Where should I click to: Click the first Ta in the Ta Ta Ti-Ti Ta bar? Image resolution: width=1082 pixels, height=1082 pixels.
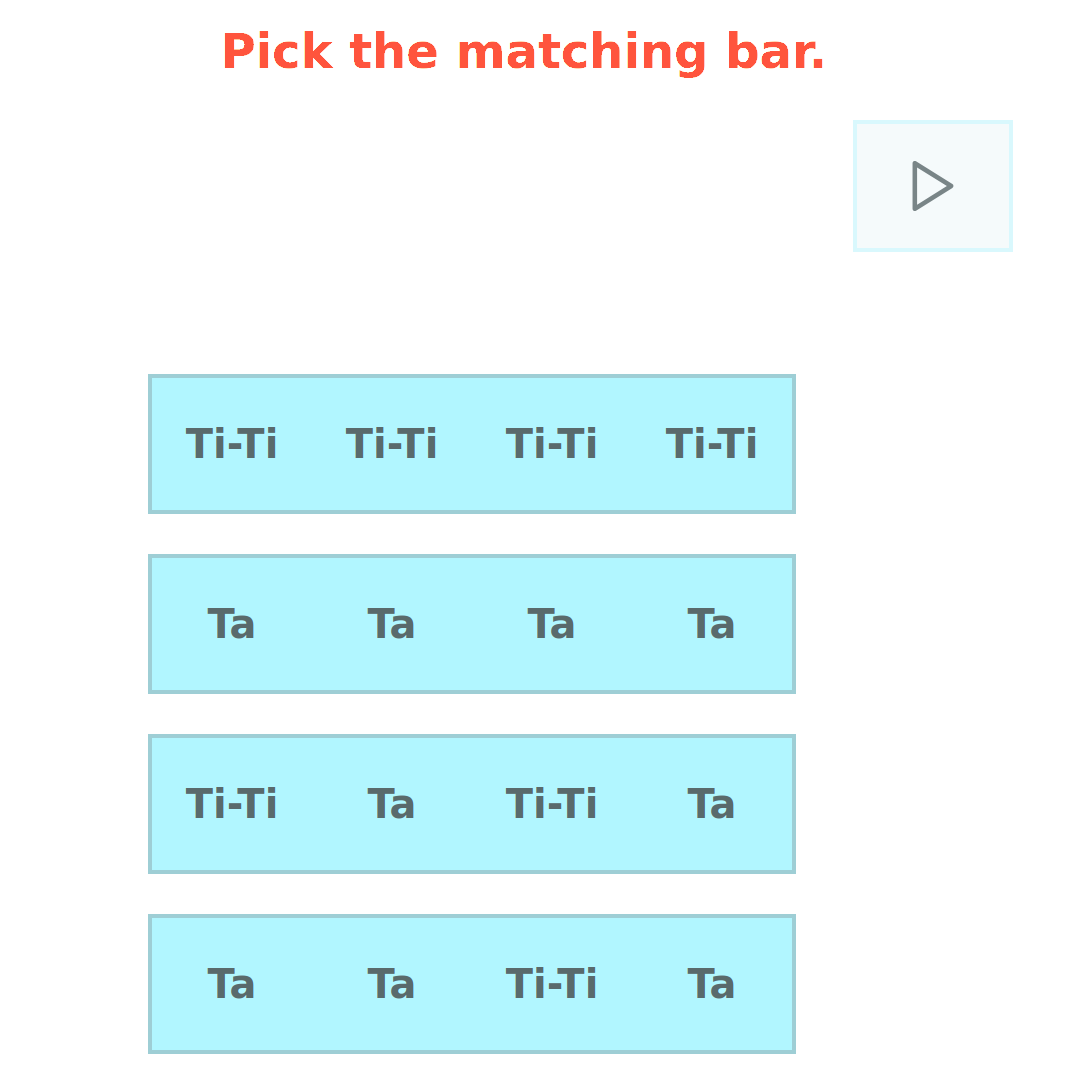pos(231,984)
